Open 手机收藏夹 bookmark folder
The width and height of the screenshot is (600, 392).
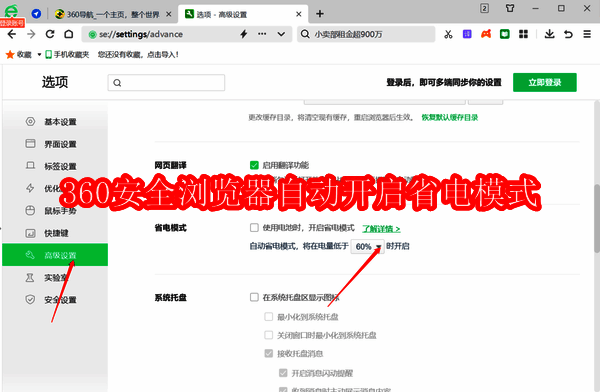pyautogui.click(x=67, y=54)
